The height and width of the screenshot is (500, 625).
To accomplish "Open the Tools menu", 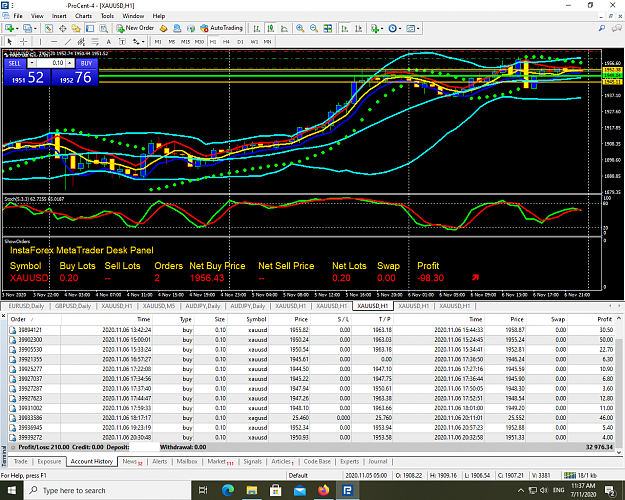I will pos(107,16).
